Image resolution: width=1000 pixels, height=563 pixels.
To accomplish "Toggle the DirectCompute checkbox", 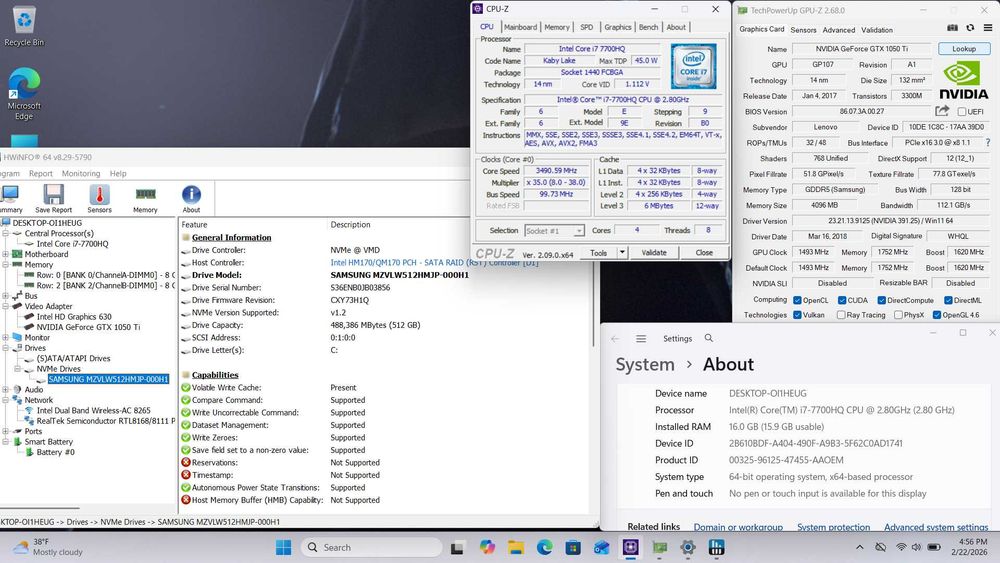I will (x=881, y=300).
